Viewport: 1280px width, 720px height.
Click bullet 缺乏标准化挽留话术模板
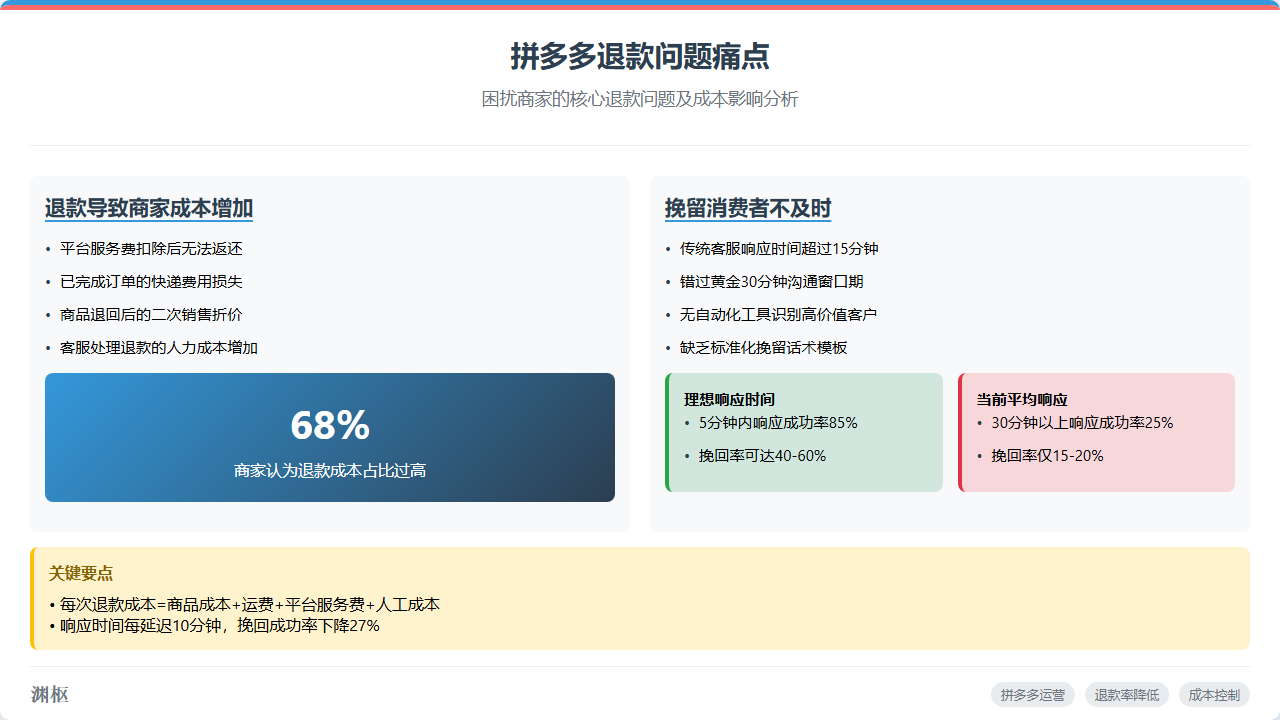[x=763, y=348]
